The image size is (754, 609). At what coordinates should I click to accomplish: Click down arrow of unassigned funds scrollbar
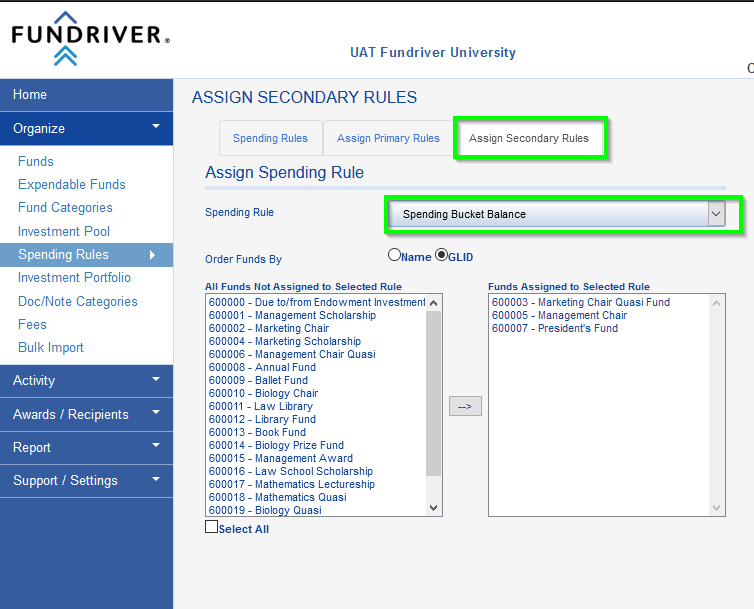(x=433, y=508)
